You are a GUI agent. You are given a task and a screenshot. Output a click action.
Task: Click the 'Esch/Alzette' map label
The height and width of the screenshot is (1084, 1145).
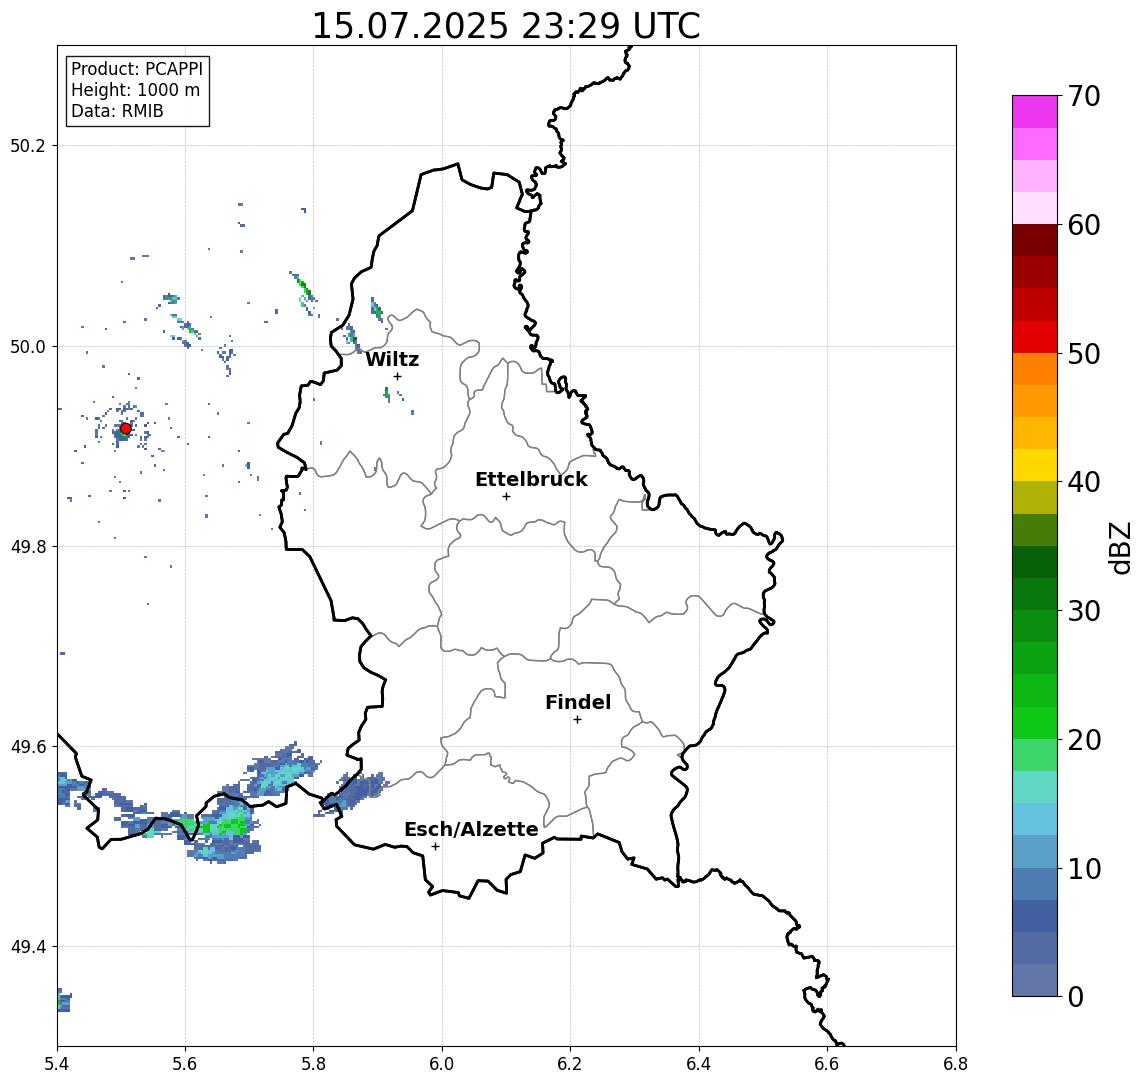pyautogui.click(x=471, y=829)
